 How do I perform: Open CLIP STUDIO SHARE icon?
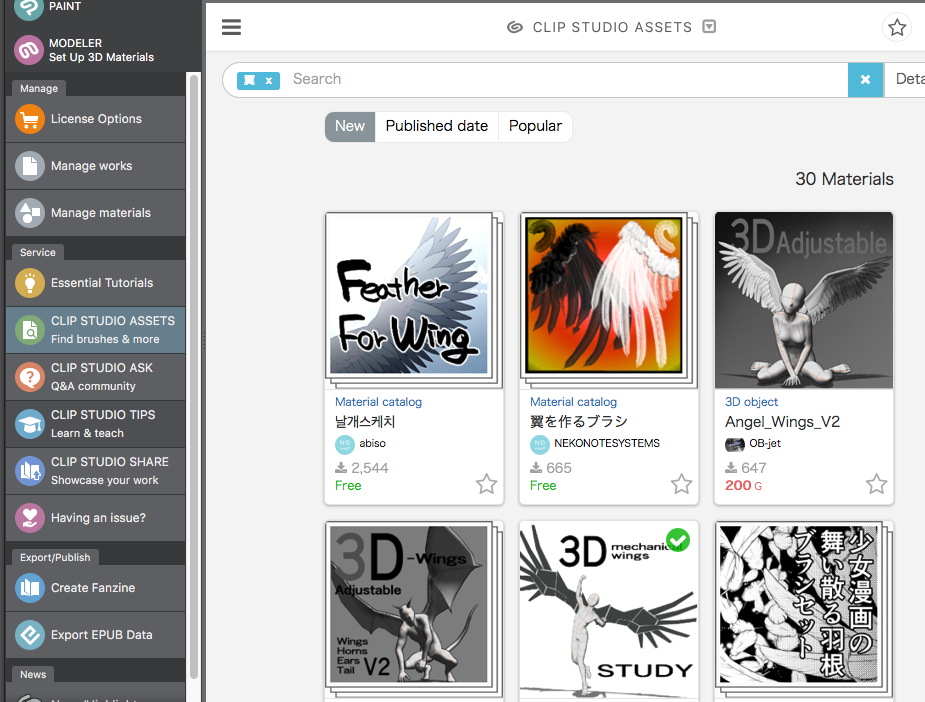coord(29,471)
